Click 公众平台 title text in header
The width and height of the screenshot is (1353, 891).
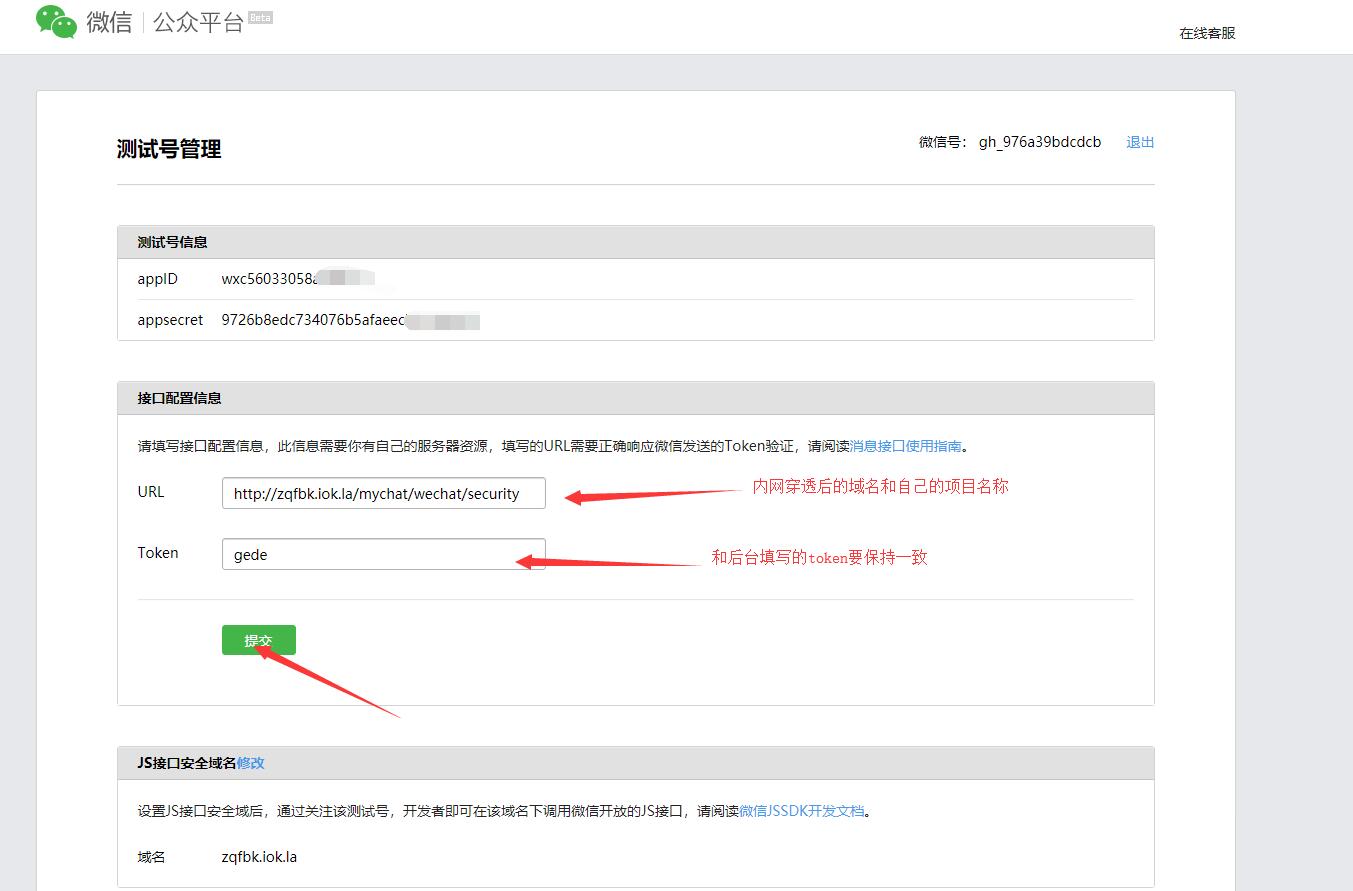point(198,22)
